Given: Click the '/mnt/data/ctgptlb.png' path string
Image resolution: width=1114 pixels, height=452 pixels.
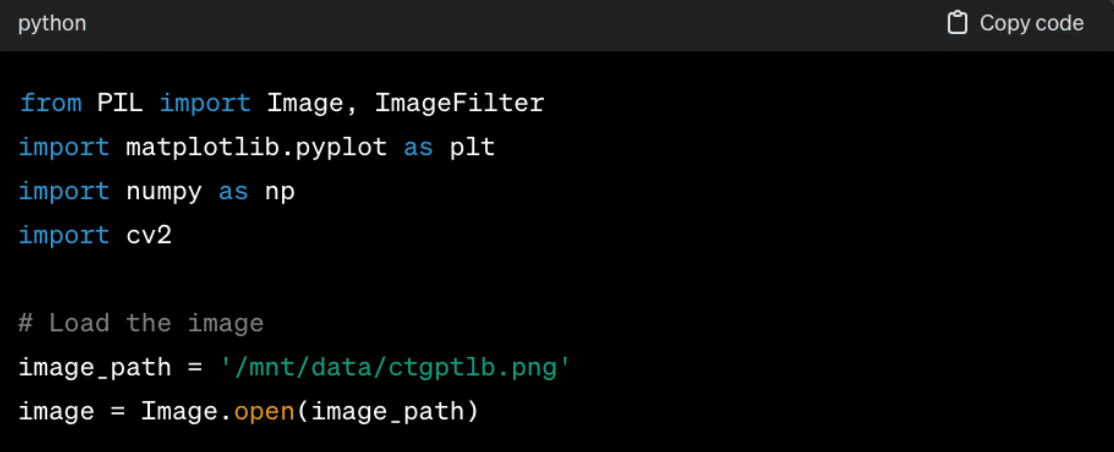Looking at the screenshot, I should click(x=395, y=367).
